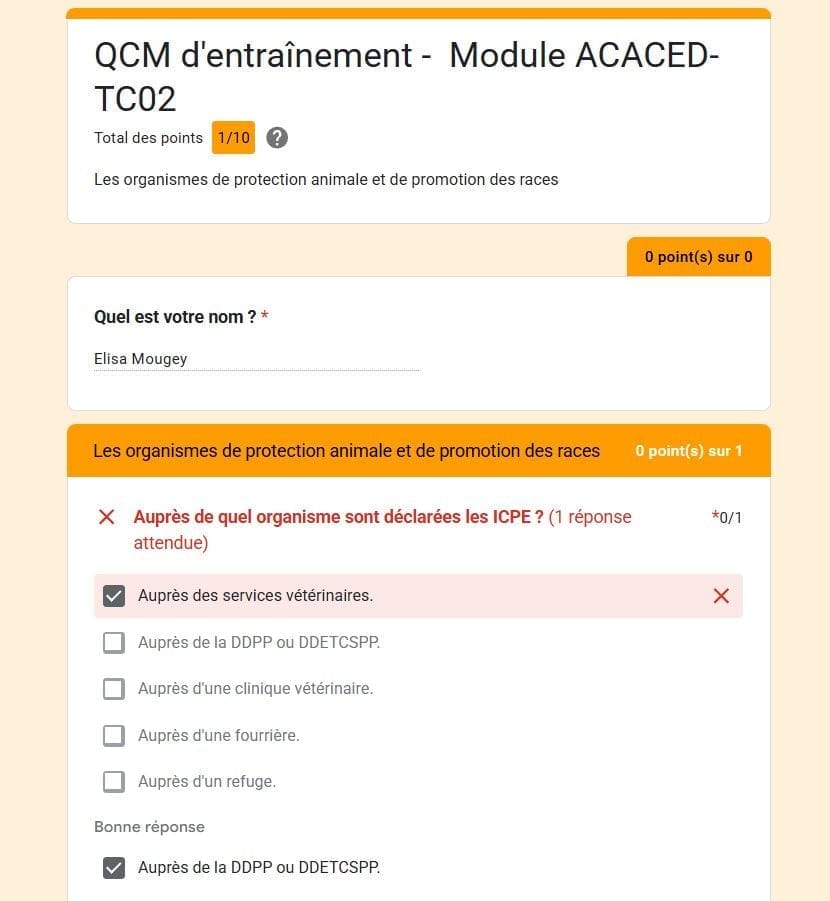
Task: Click the name field containing "Elisa Mougey"
Action: pyautogui.click(x=256, y=359)
